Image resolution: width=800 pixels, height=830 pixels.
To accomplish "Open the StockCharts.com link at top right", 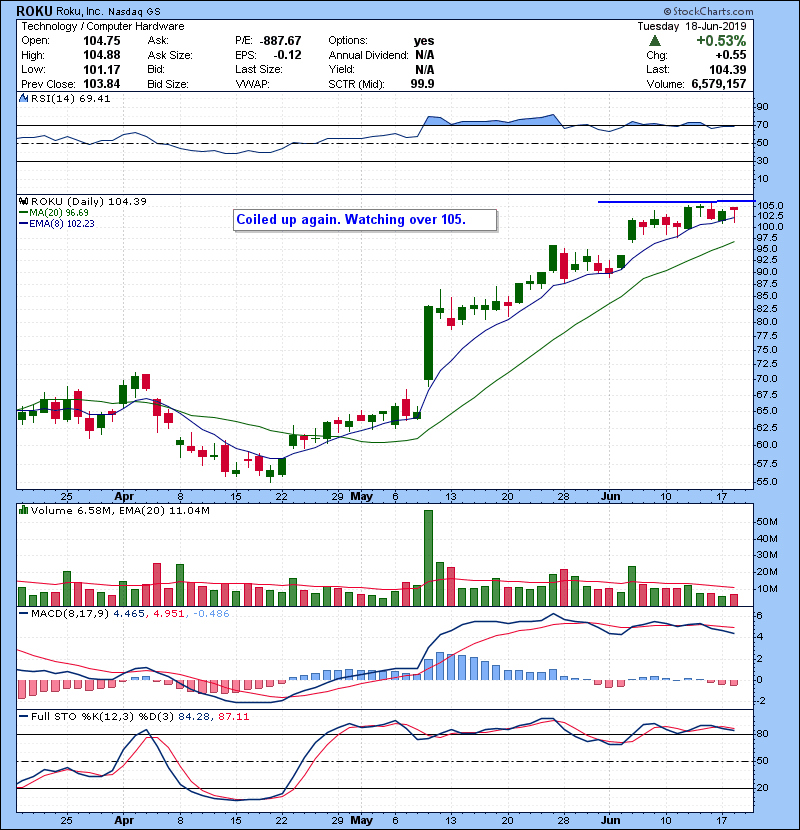I will [708, 11].
